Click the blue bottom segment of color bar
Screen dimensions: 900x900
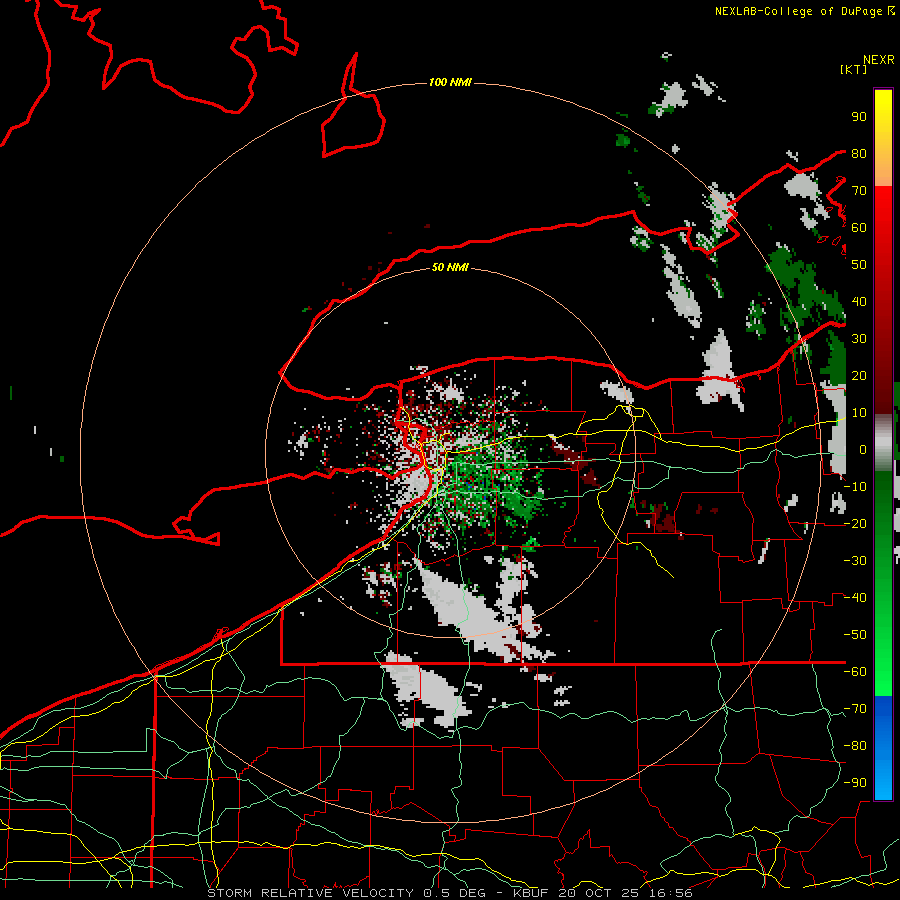point(883,748)
